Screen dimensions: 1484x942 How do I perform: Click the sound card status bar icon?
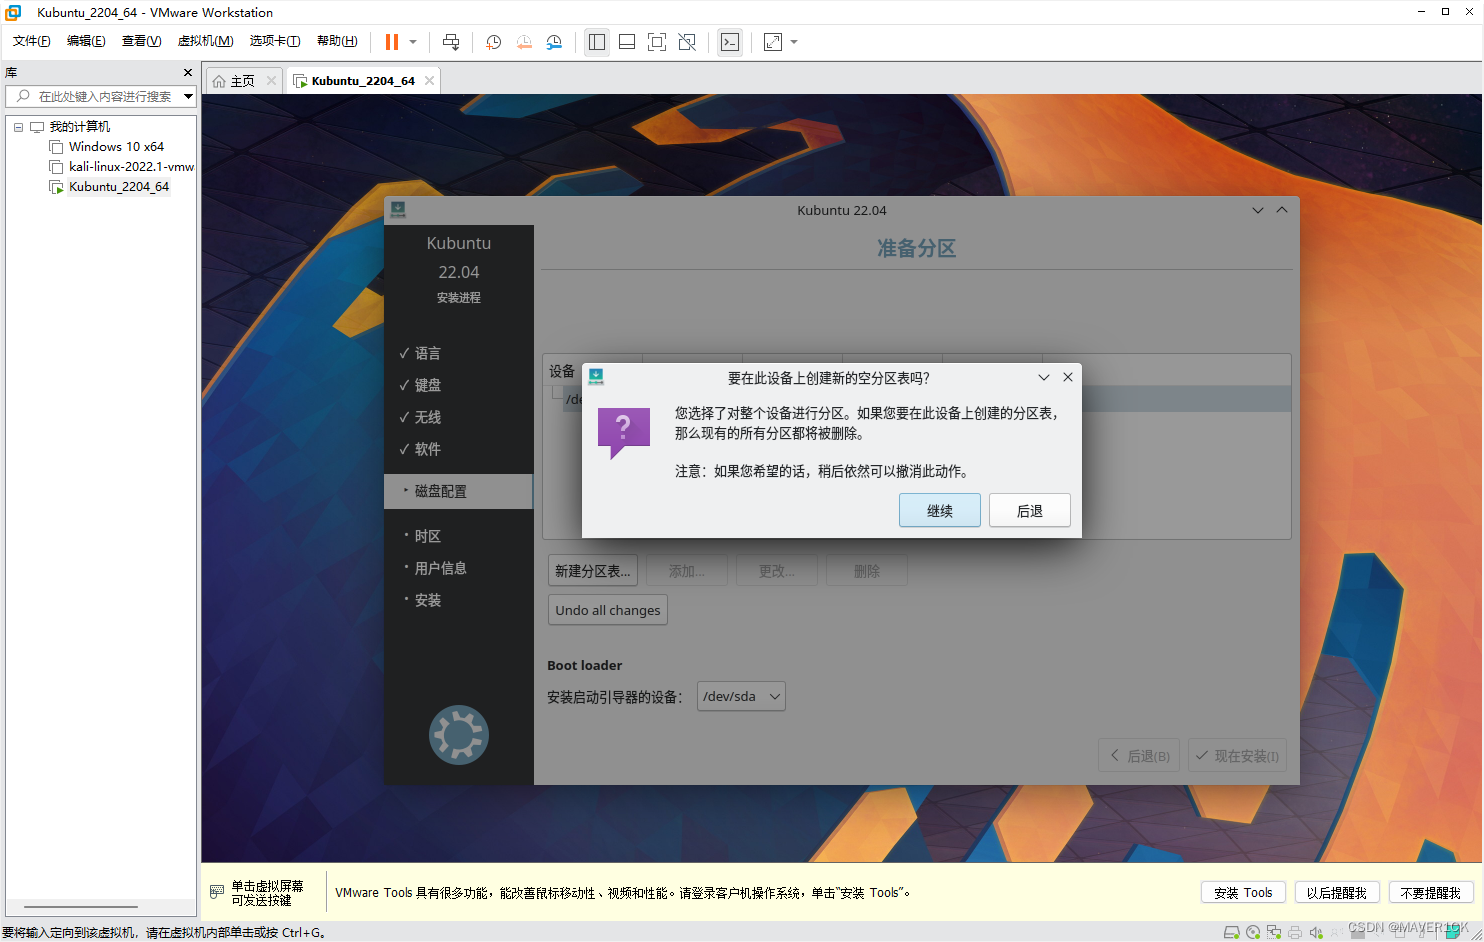[x=1316, y=932]
